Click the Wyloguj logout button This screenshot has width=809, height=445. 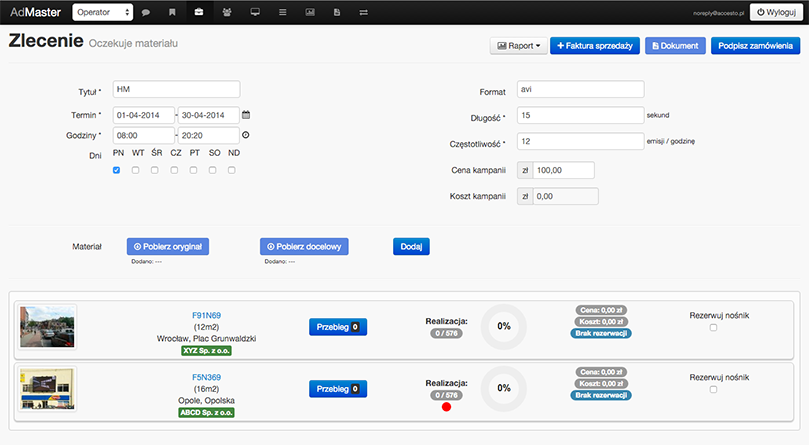coord(776,12)
